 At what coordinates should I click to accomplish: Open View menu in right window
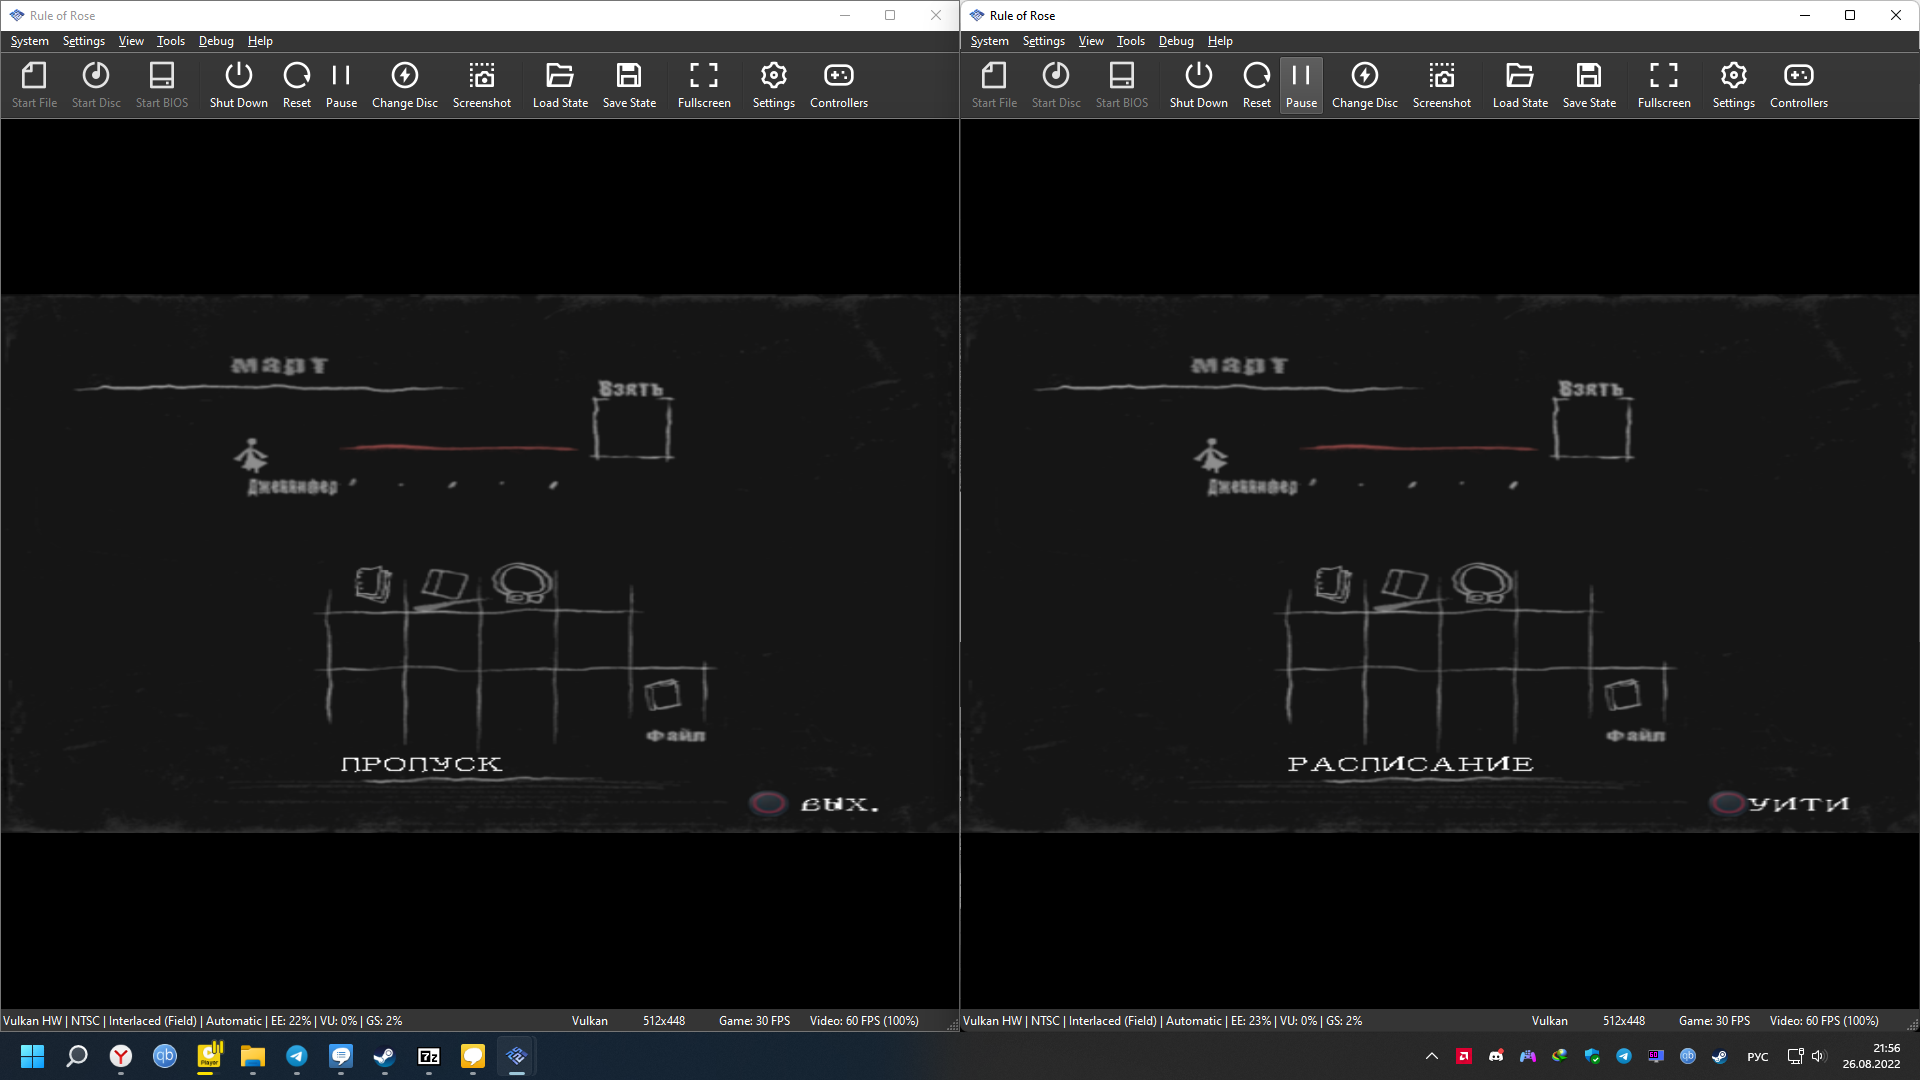coord(1091,41)
